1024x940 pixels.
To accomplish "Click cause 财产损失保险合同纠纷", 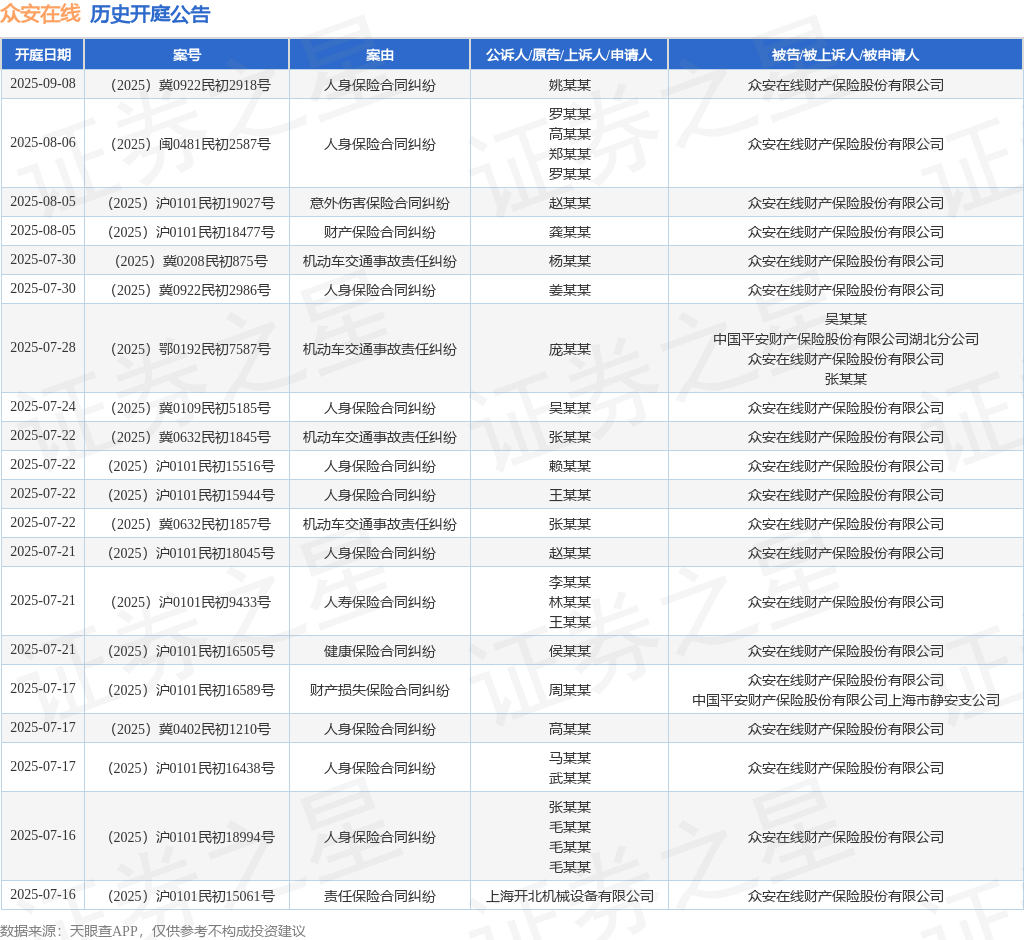I will click(379, 690).
